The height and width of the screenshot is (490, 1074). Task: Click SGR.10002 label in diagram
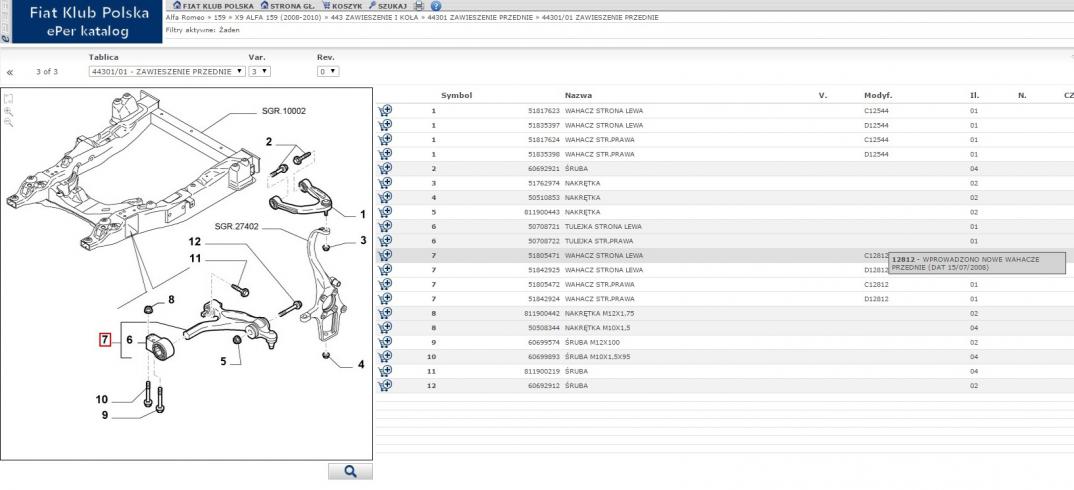[284, 110]
